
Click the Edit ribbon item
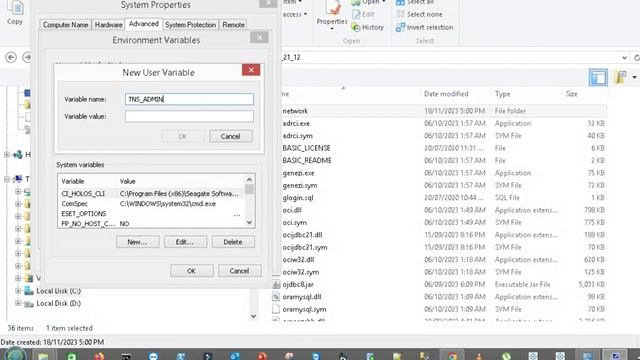tap(363, 14)
